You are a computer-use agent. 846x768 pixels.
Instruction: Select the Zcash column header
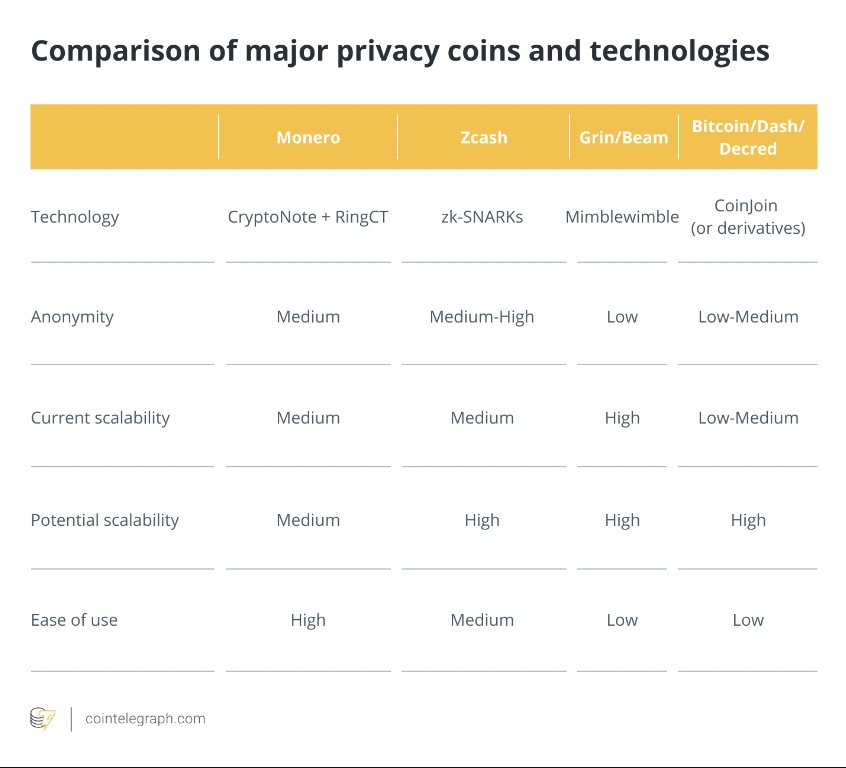click(483, 137)
